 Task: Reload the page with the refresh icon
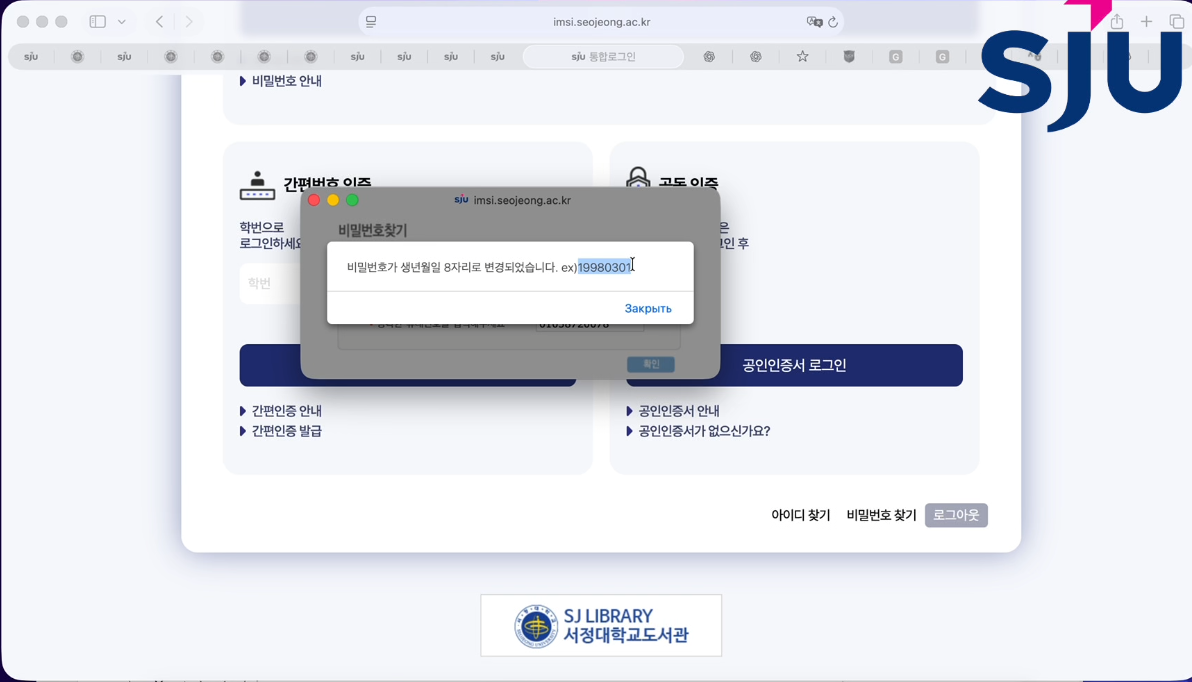point(833,21)
